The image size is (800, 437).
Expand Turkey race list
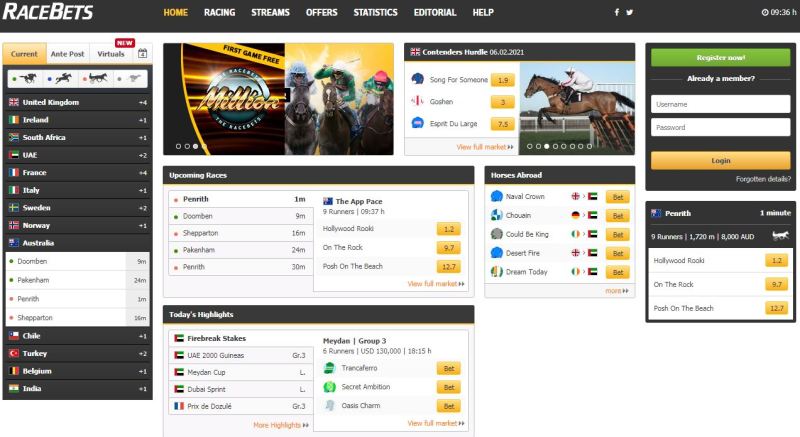tap(78, 353)
